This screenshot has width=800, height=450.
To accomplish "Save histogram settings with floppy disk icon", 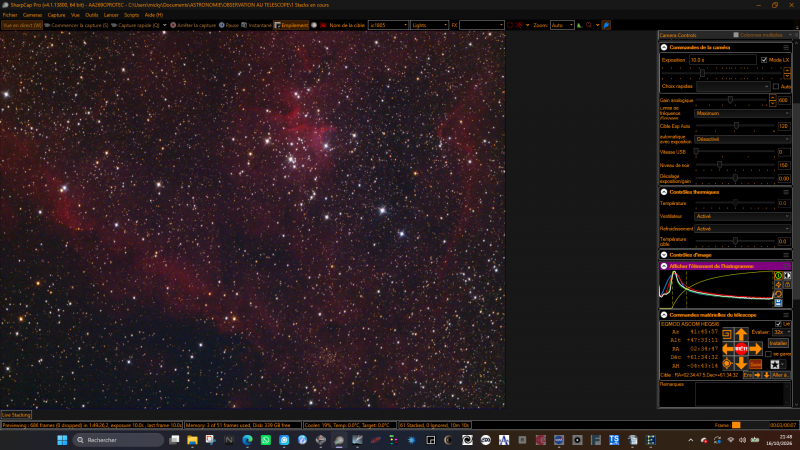I will [778, 303].
